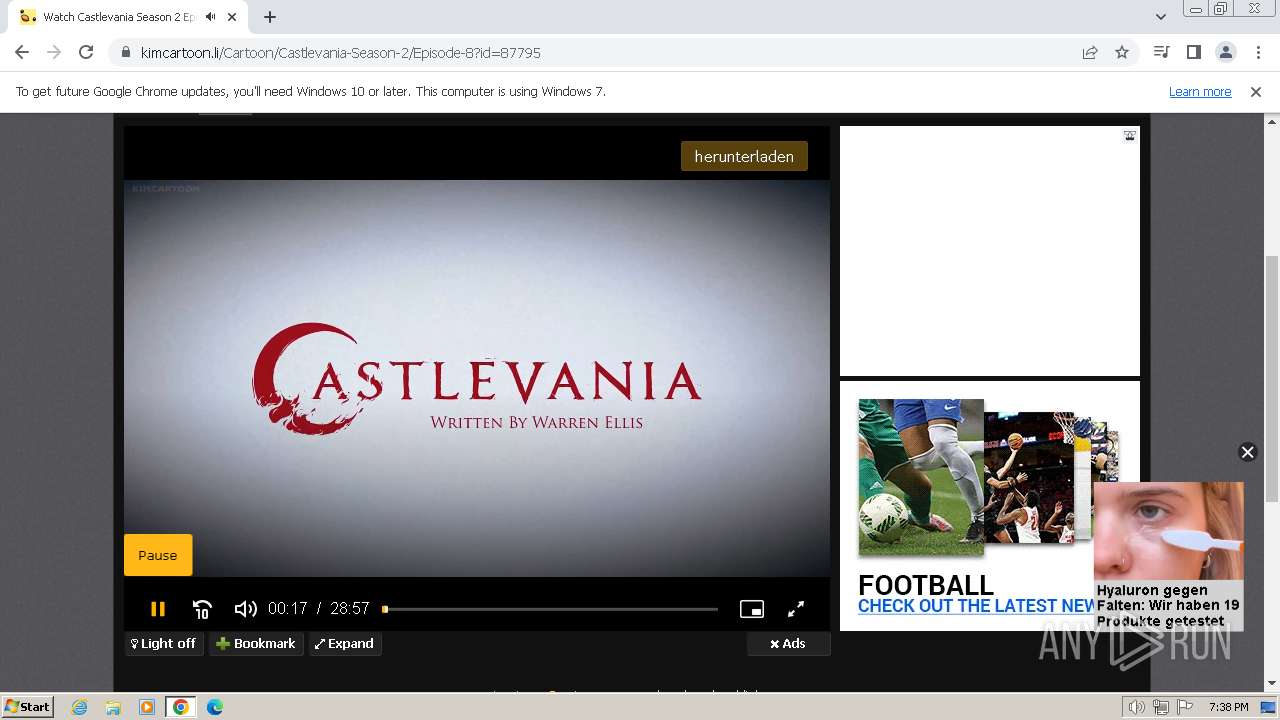
Task: Toggle the Light off mode
Action: point(164,644)
